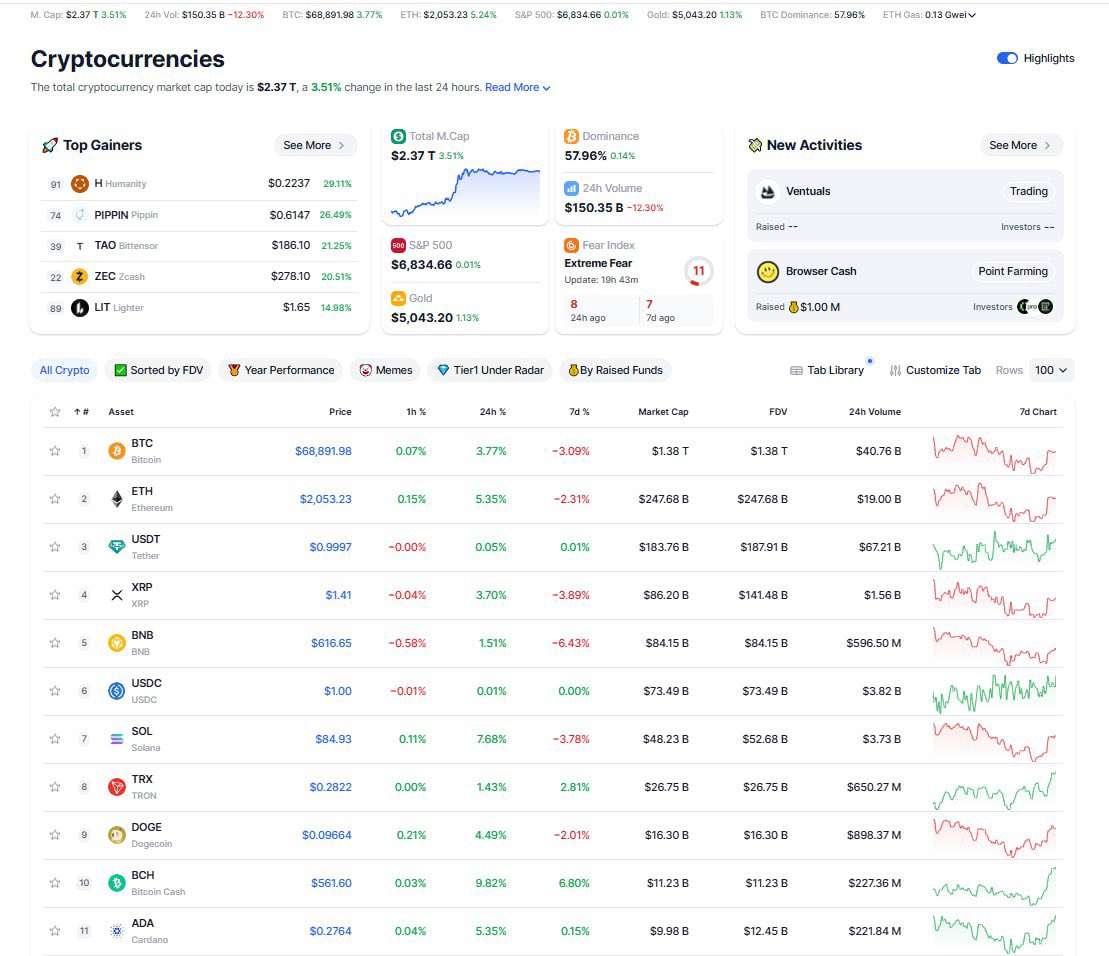Star the SOL row

coord(55,738)
